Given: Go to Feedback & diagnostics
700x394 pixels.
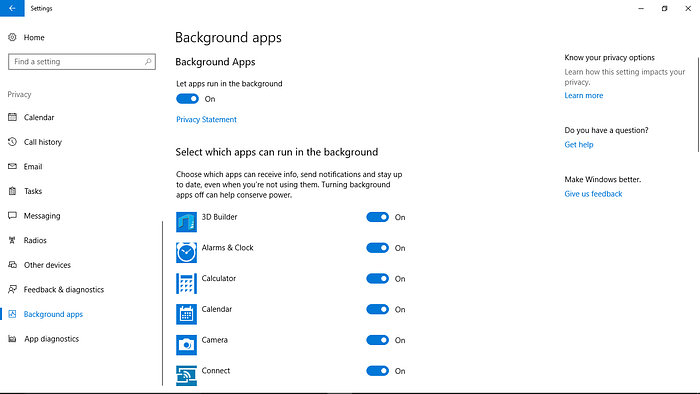Looking at the screenshot, I should coord(64,290).
